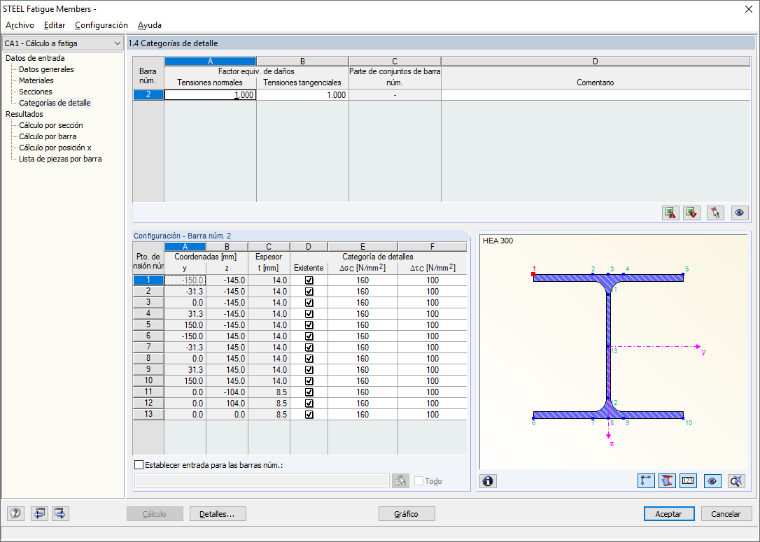
Task: Select Cálculo por sección tree item
Action: pos(51,125)
